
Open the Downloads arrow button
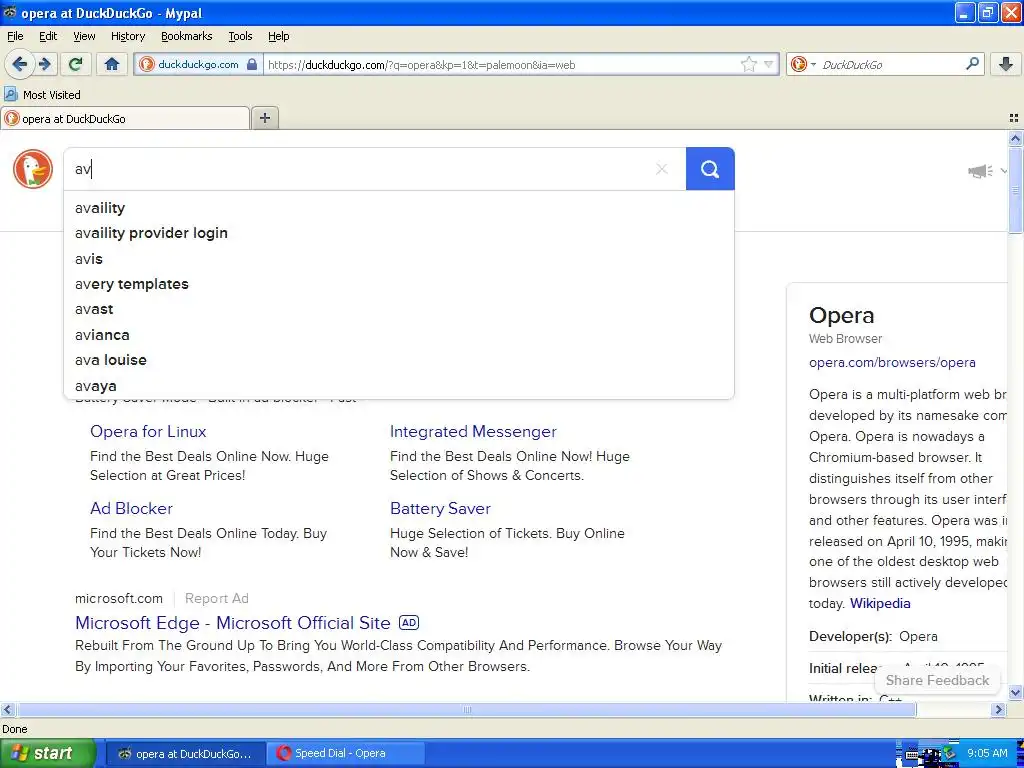click(x=1006, y=64)
